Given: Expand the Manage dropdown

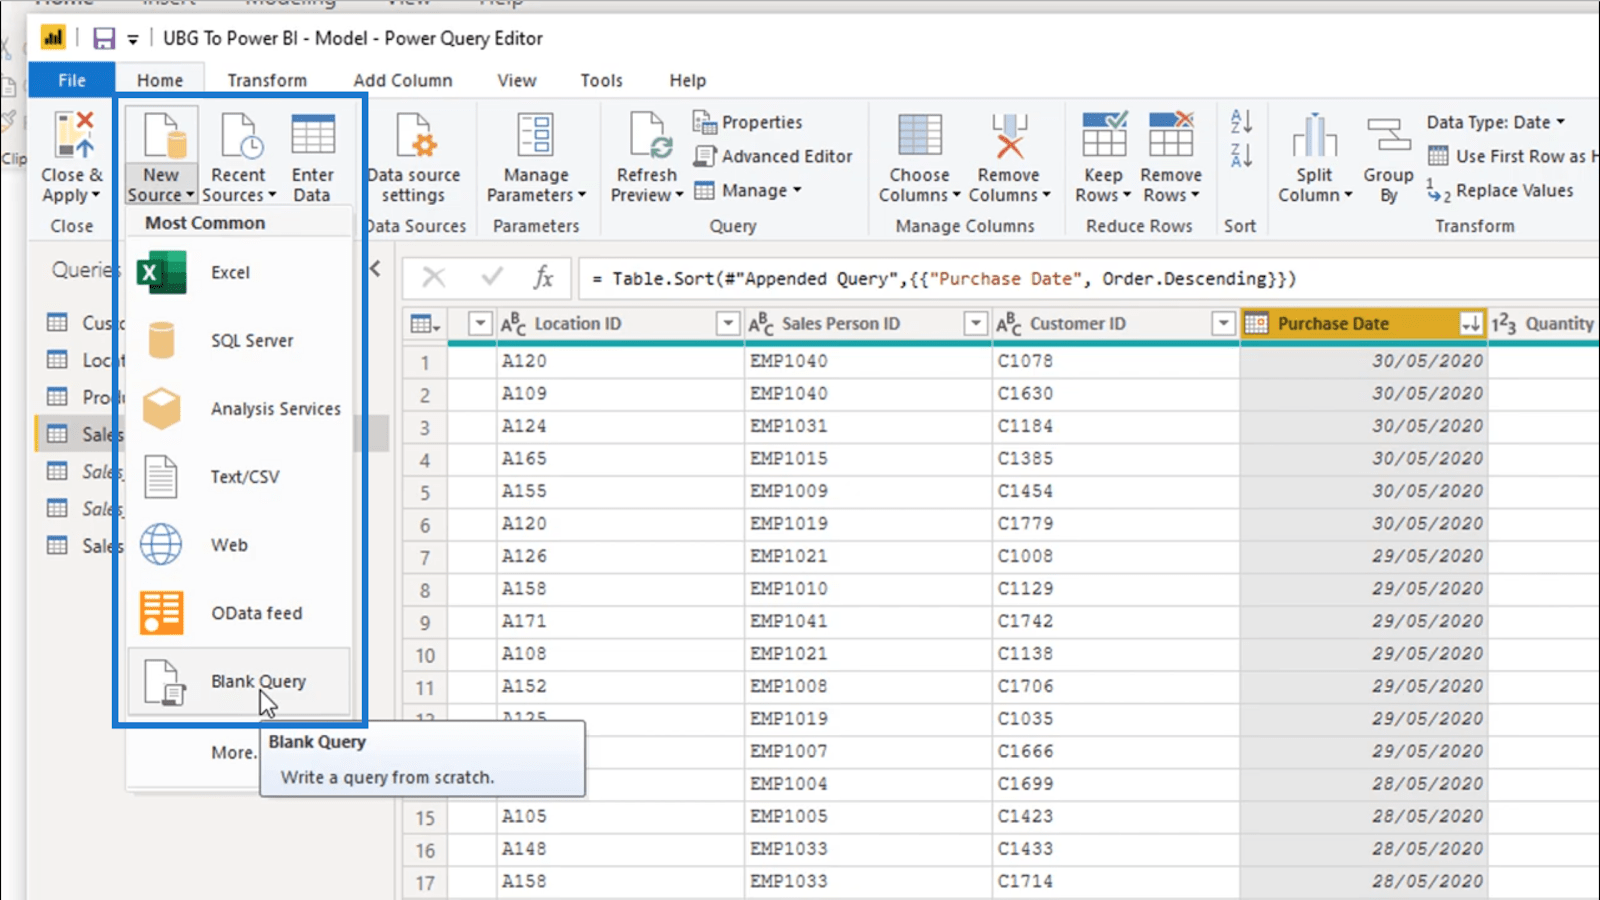Looking at the screenshot, I should pos(748,190).
